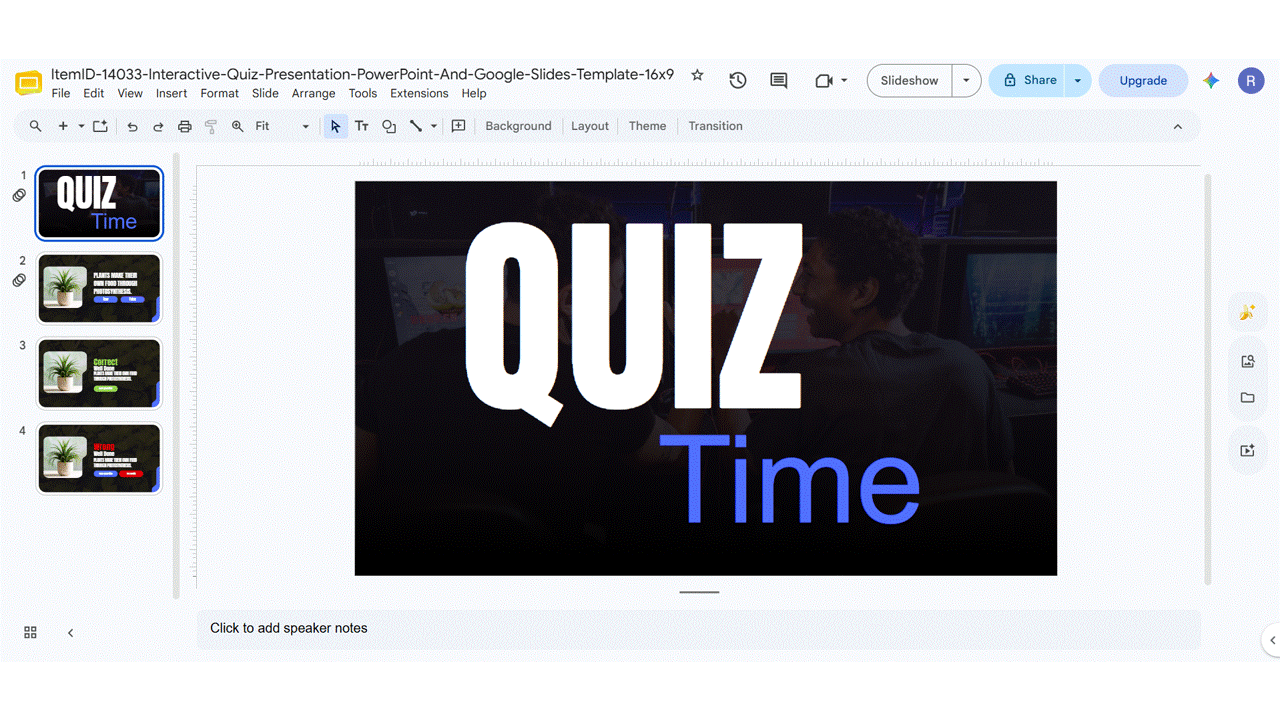Open the folder icon in side panel
The width and height of the screenshot is (1280, 720).
[x=1247, y=398]
